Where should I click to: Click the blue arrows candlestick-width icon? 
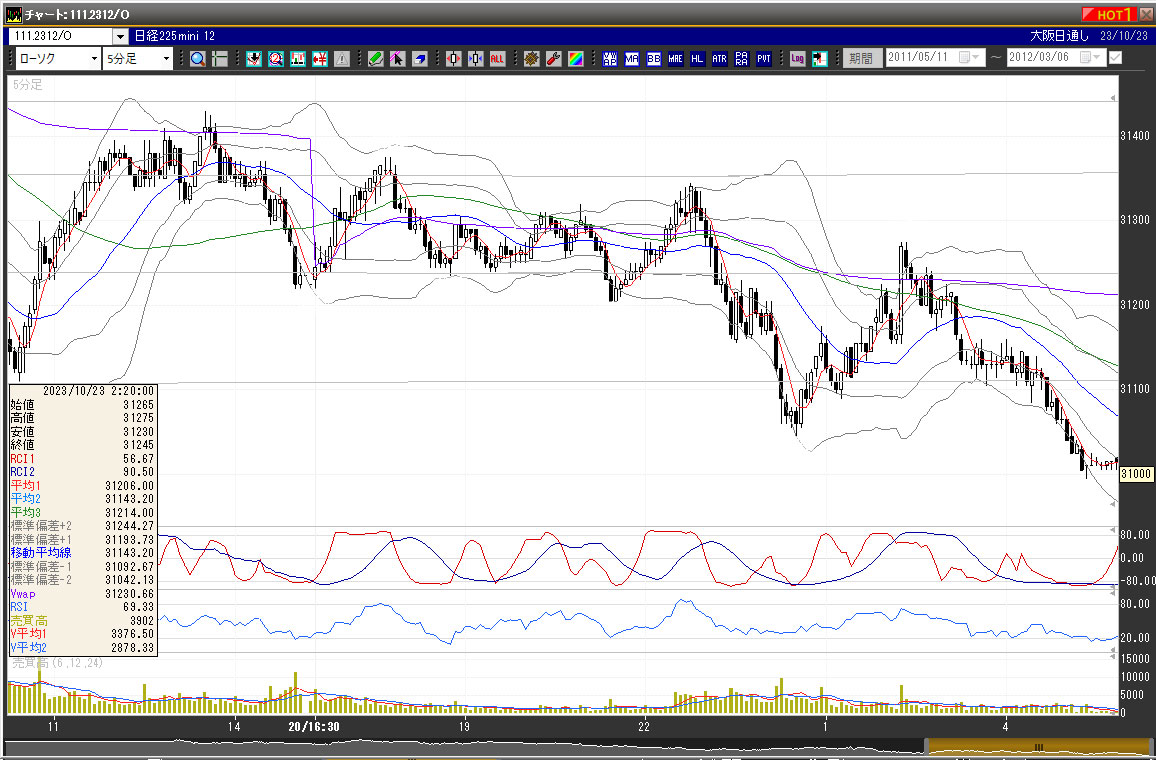point(476,59)
